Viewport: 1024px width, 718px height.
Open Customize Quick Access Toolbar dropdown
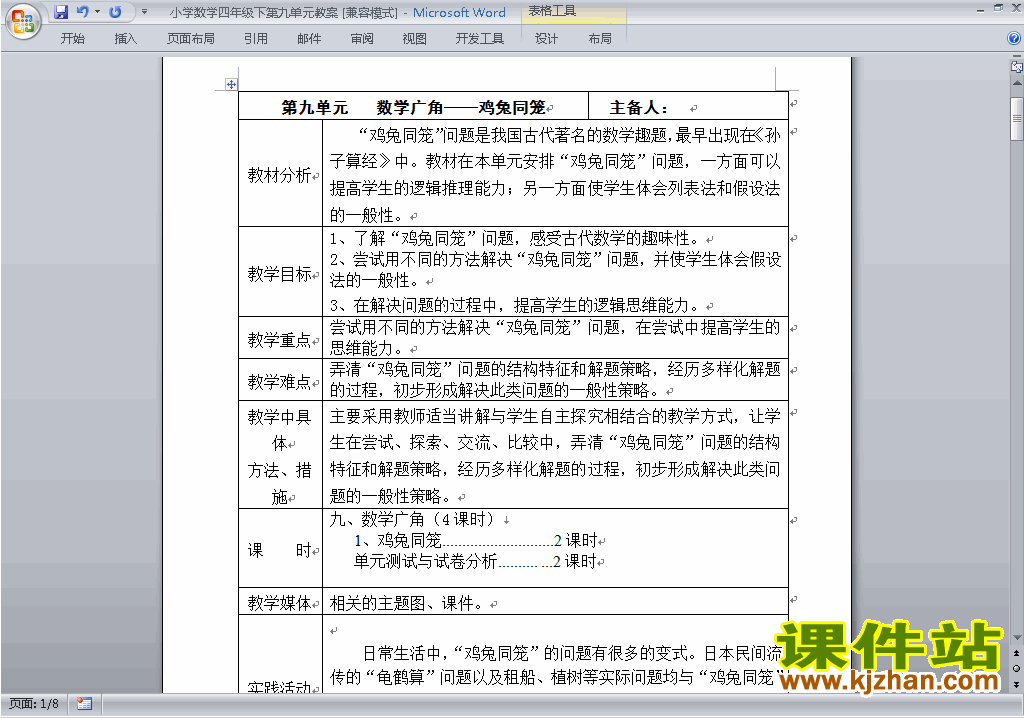(144, 12)
